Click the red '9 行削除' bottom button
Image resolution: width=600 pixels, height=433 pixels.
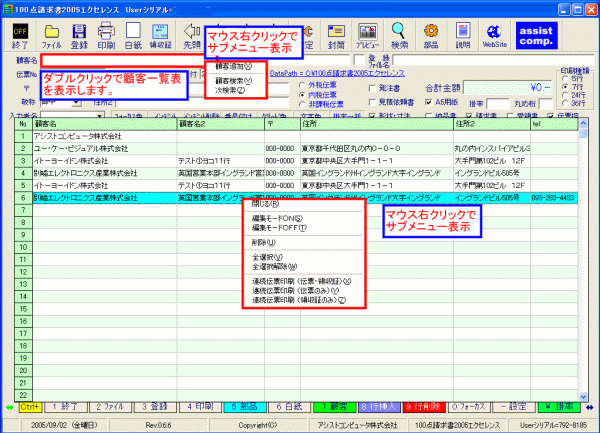point(423,407)
